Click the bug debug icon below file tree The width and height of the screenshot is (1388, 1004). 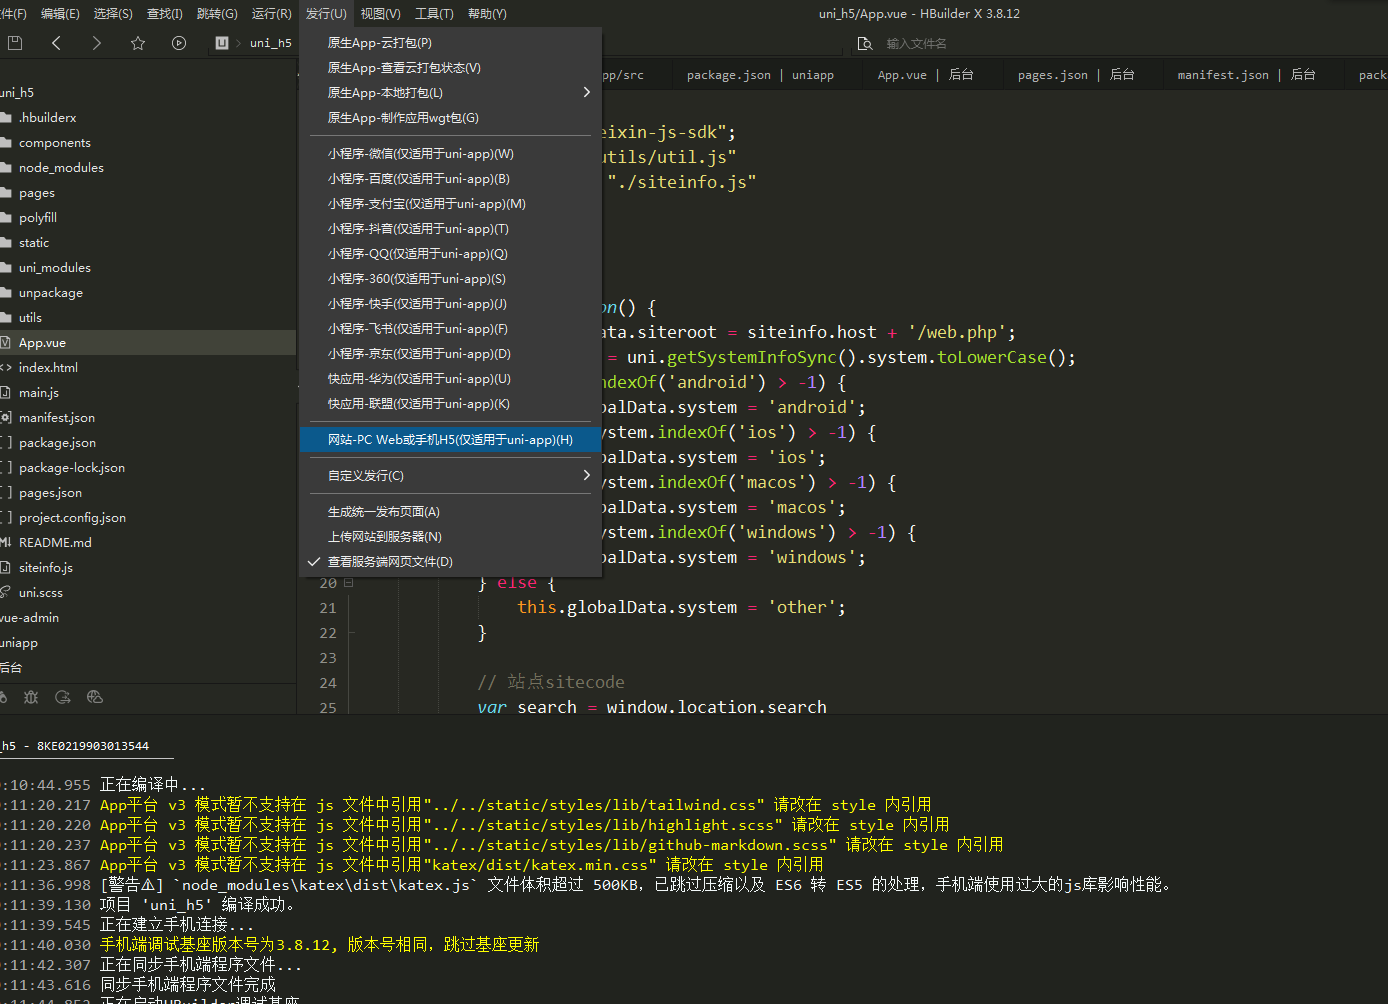[x=31, y=697]
